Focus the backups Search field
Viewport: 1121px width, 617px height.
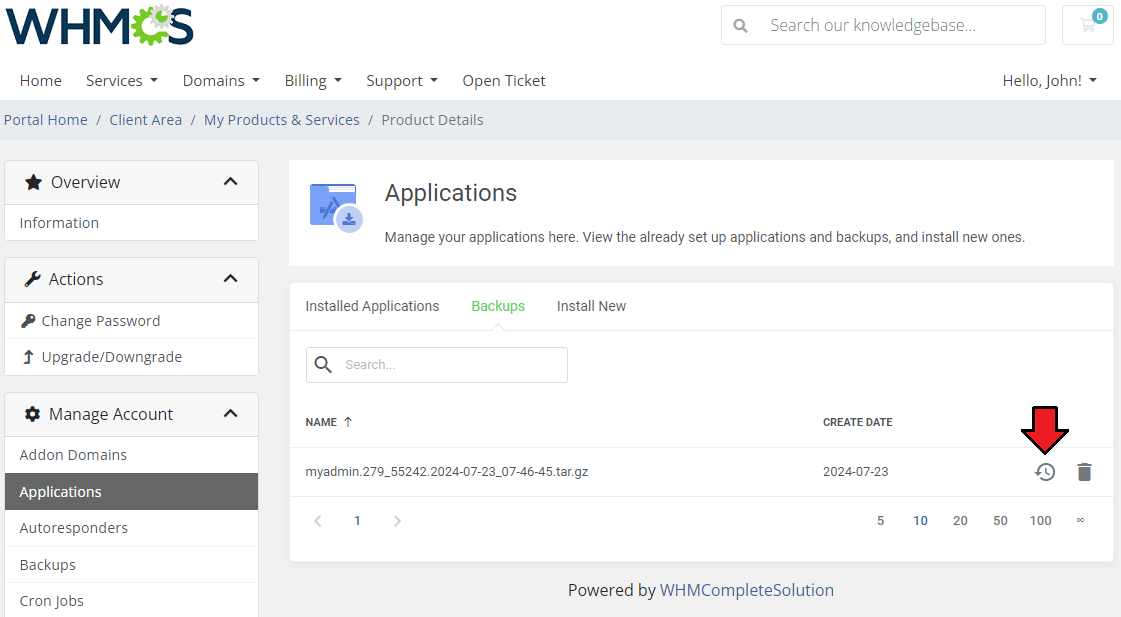coord(437,365)
